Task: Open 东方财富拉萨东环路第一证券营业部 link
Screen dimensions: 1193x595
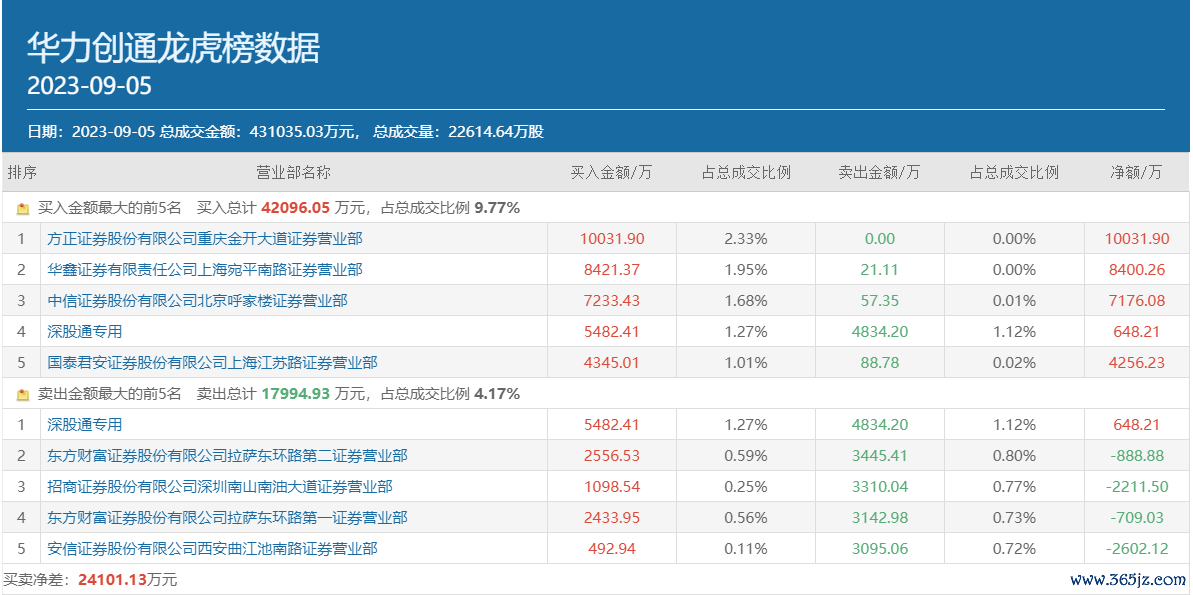Action: click(227, 517)
